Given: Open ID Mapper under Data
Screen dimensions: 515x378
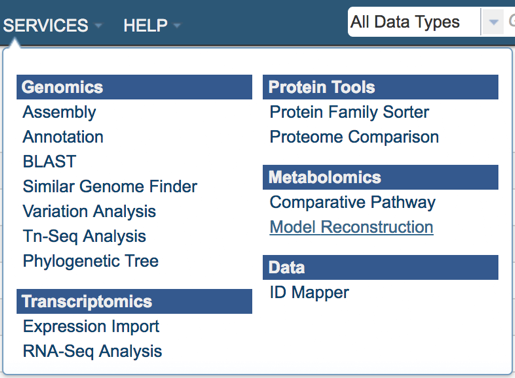Looking at the screenshot, I should coord(309,293).
